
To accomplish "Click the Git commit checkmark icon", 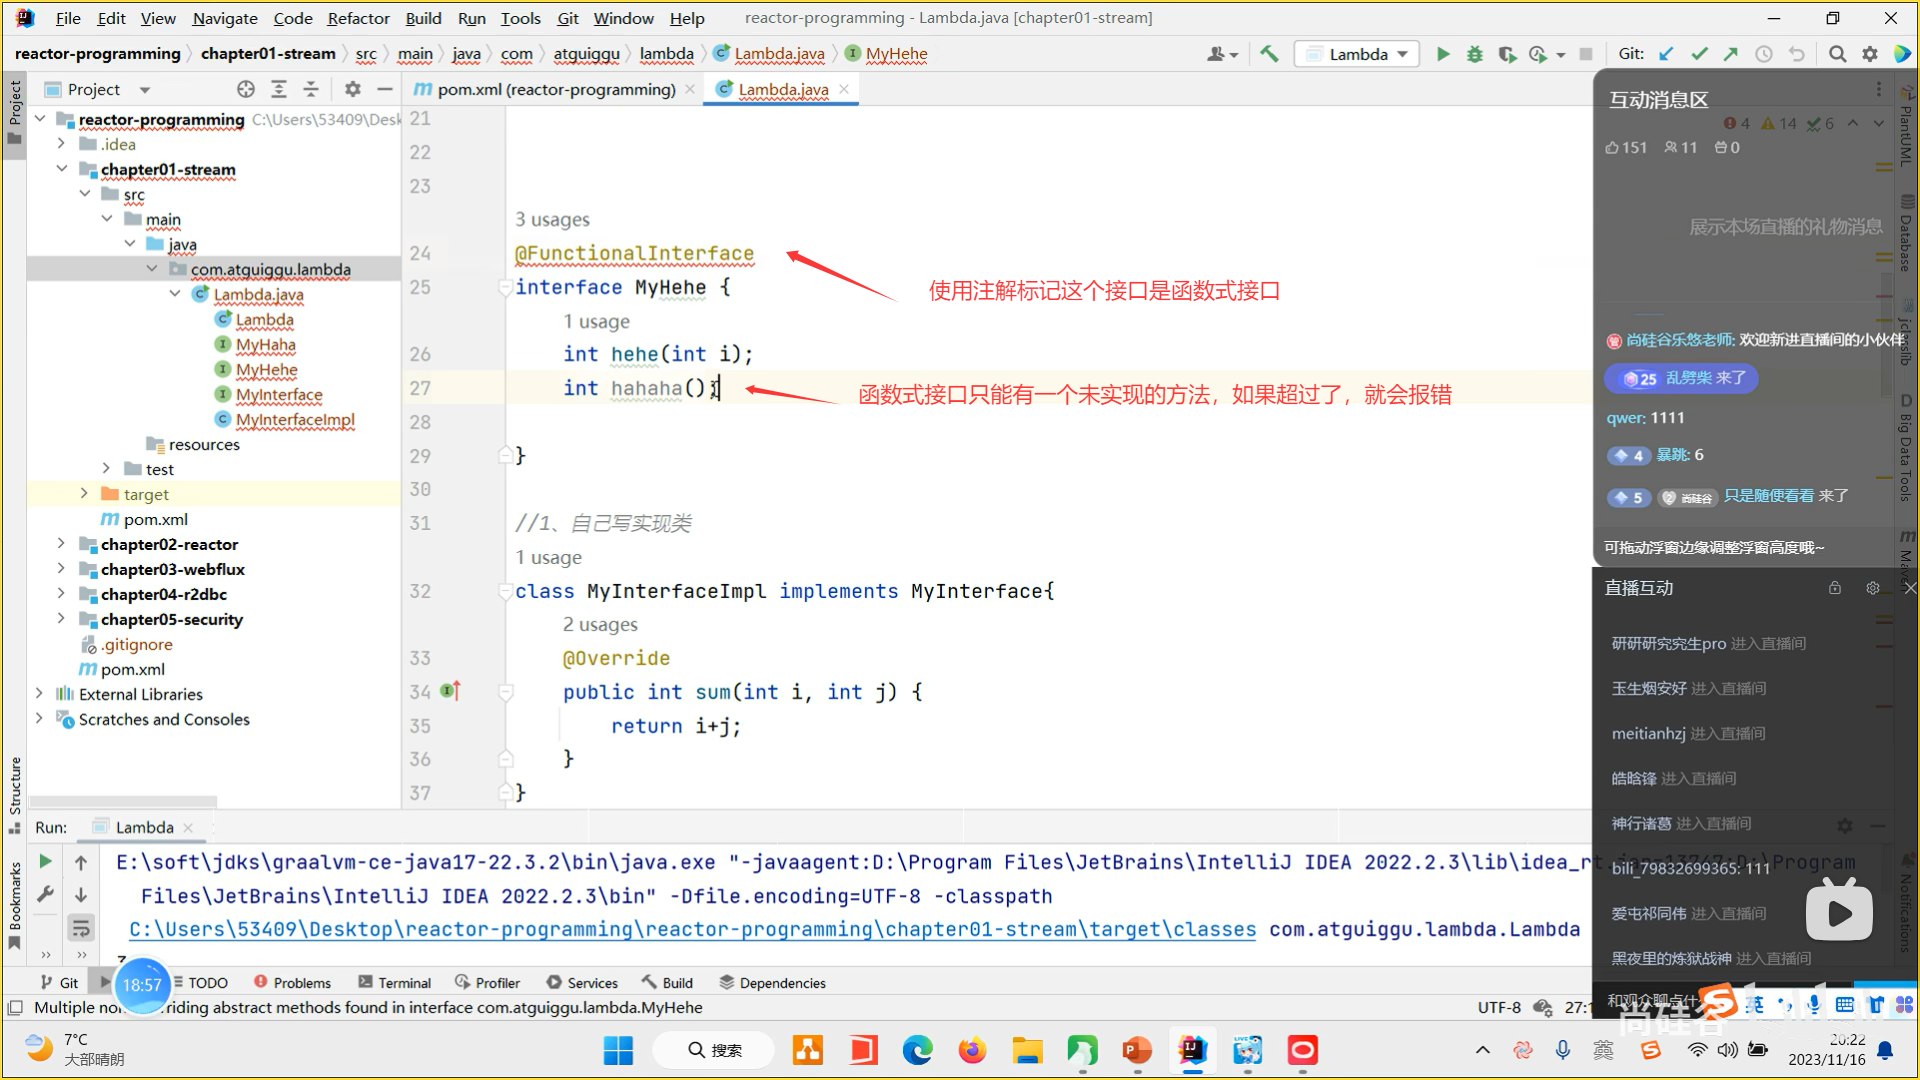I will (x=1699, y=54).
